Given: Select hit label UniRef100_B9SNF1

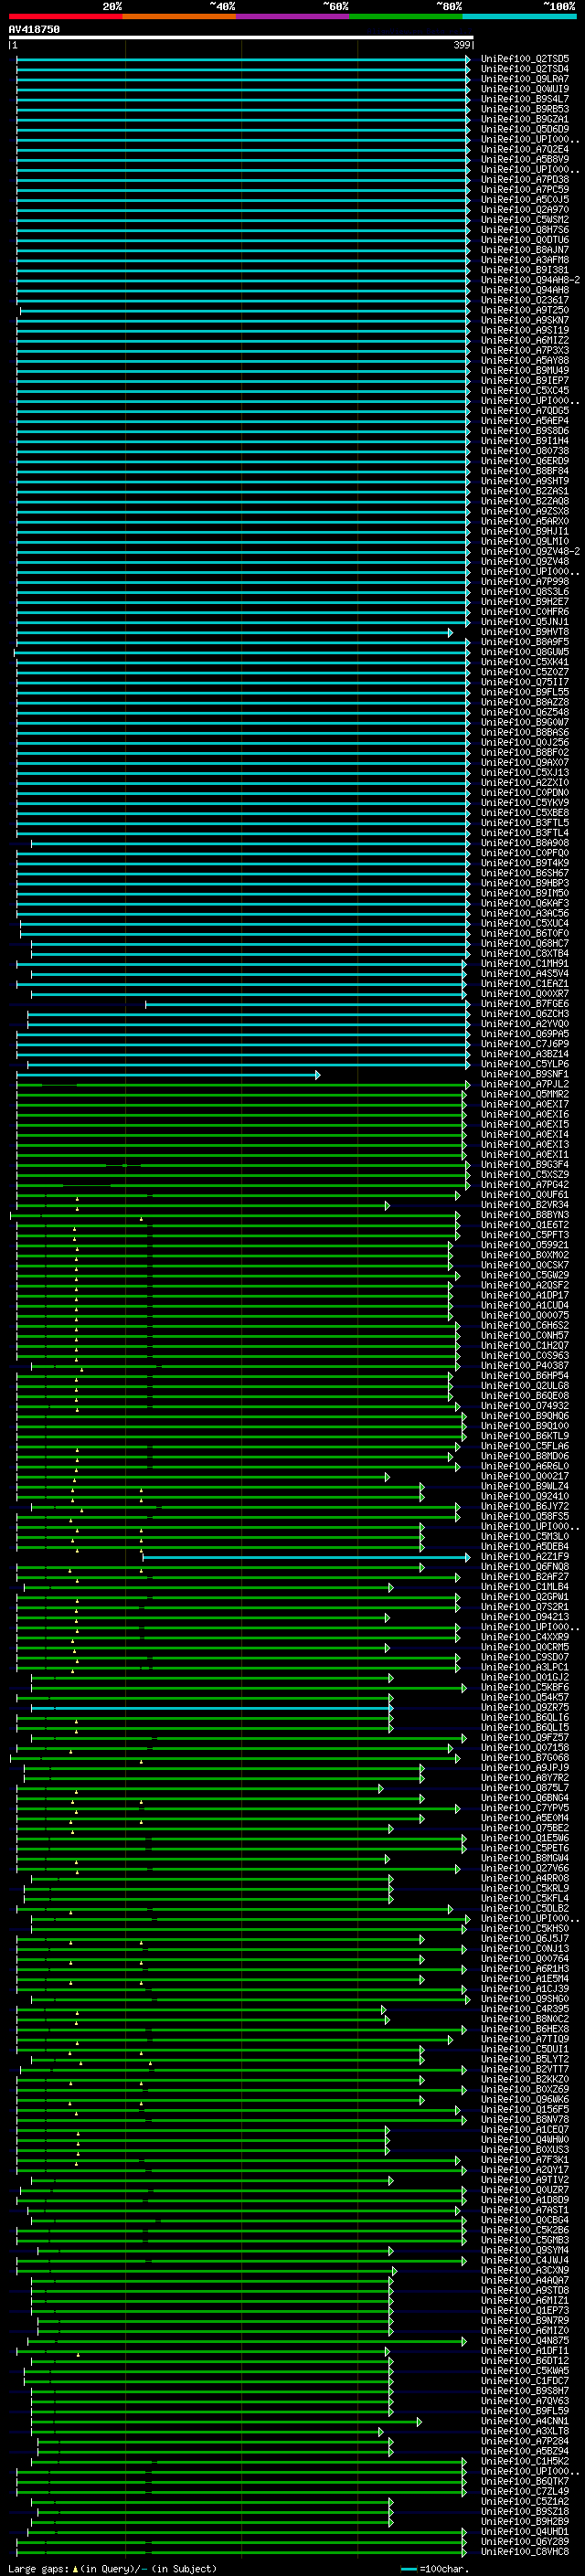Looking at the screenshot, I should coord(524,1074).
